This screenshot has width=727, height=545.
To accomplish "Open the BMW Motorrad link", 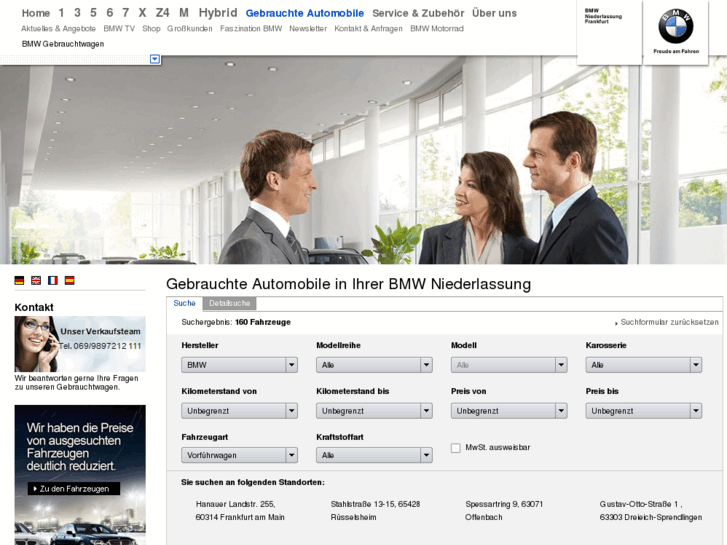I will point(437,29).
